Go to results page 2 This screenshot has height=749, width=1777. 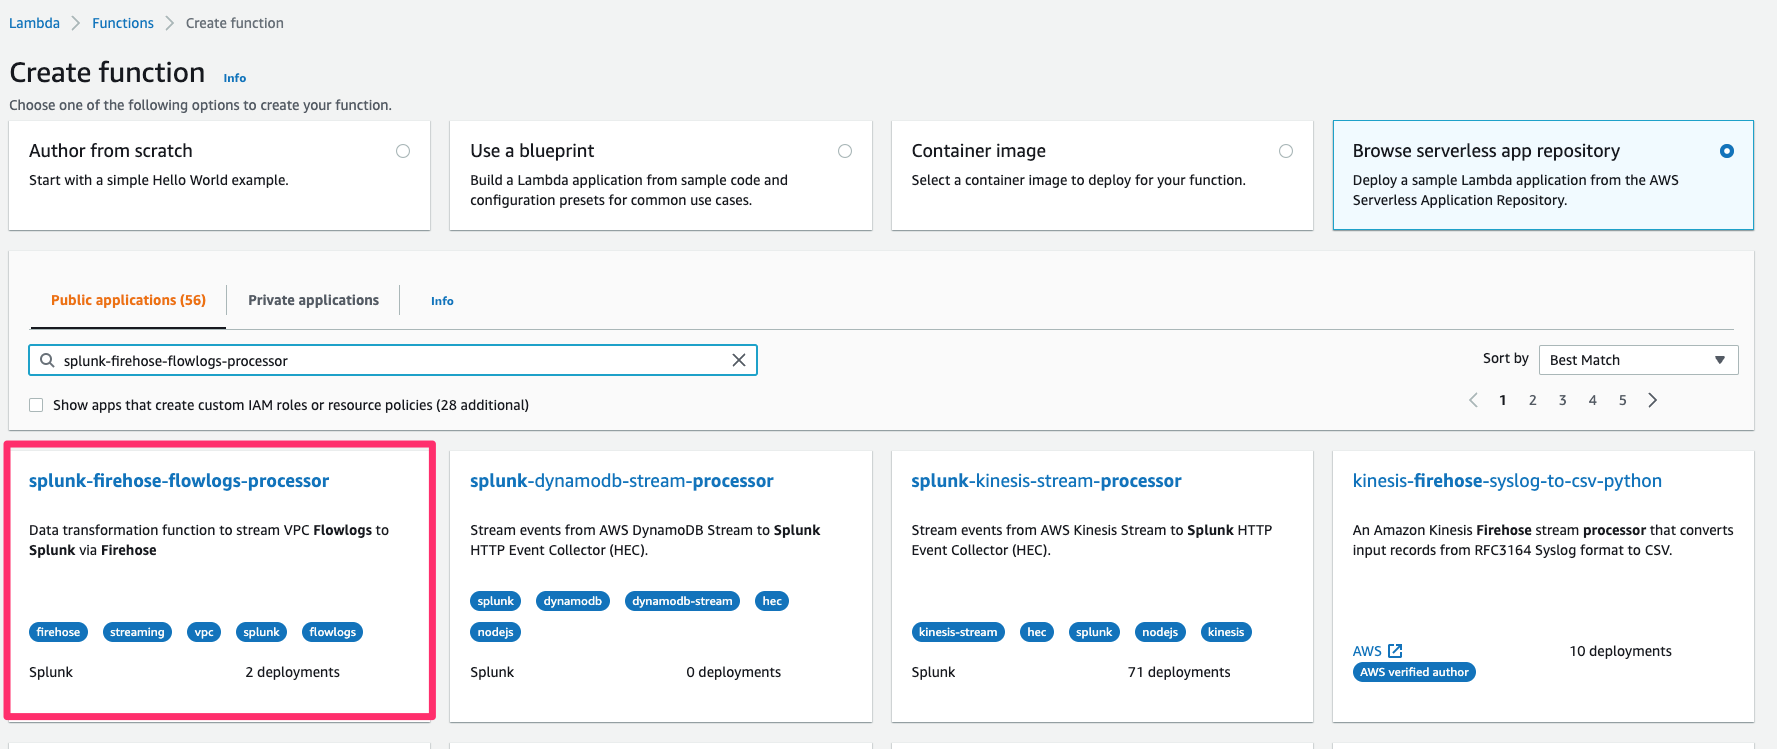(1533, 400)
